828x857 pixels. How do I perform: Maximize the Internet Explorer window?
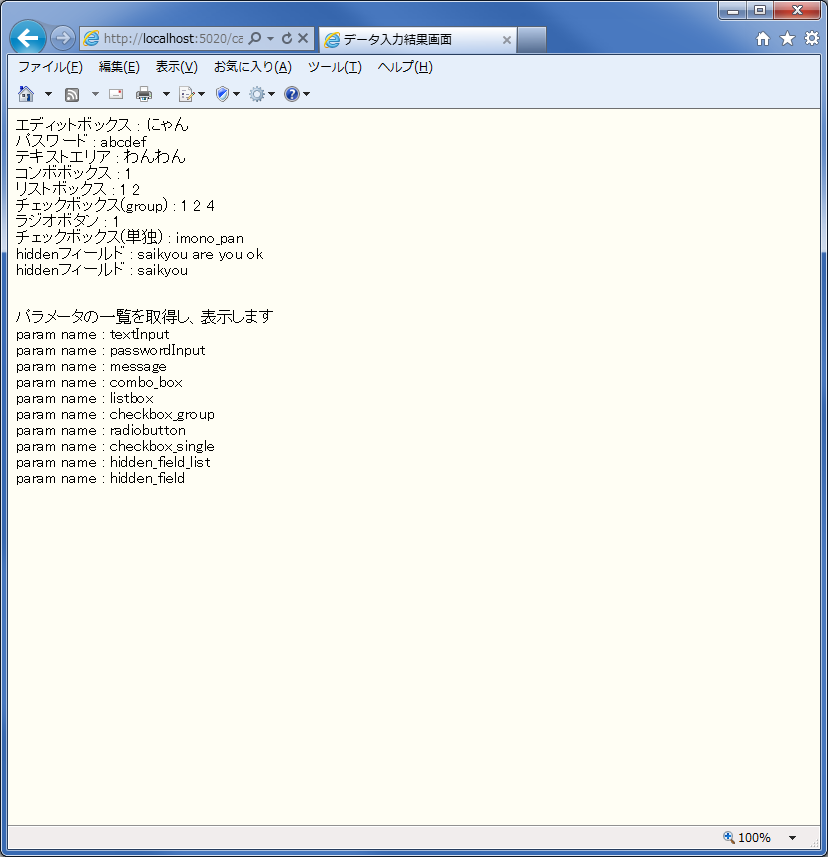[760, 10]
